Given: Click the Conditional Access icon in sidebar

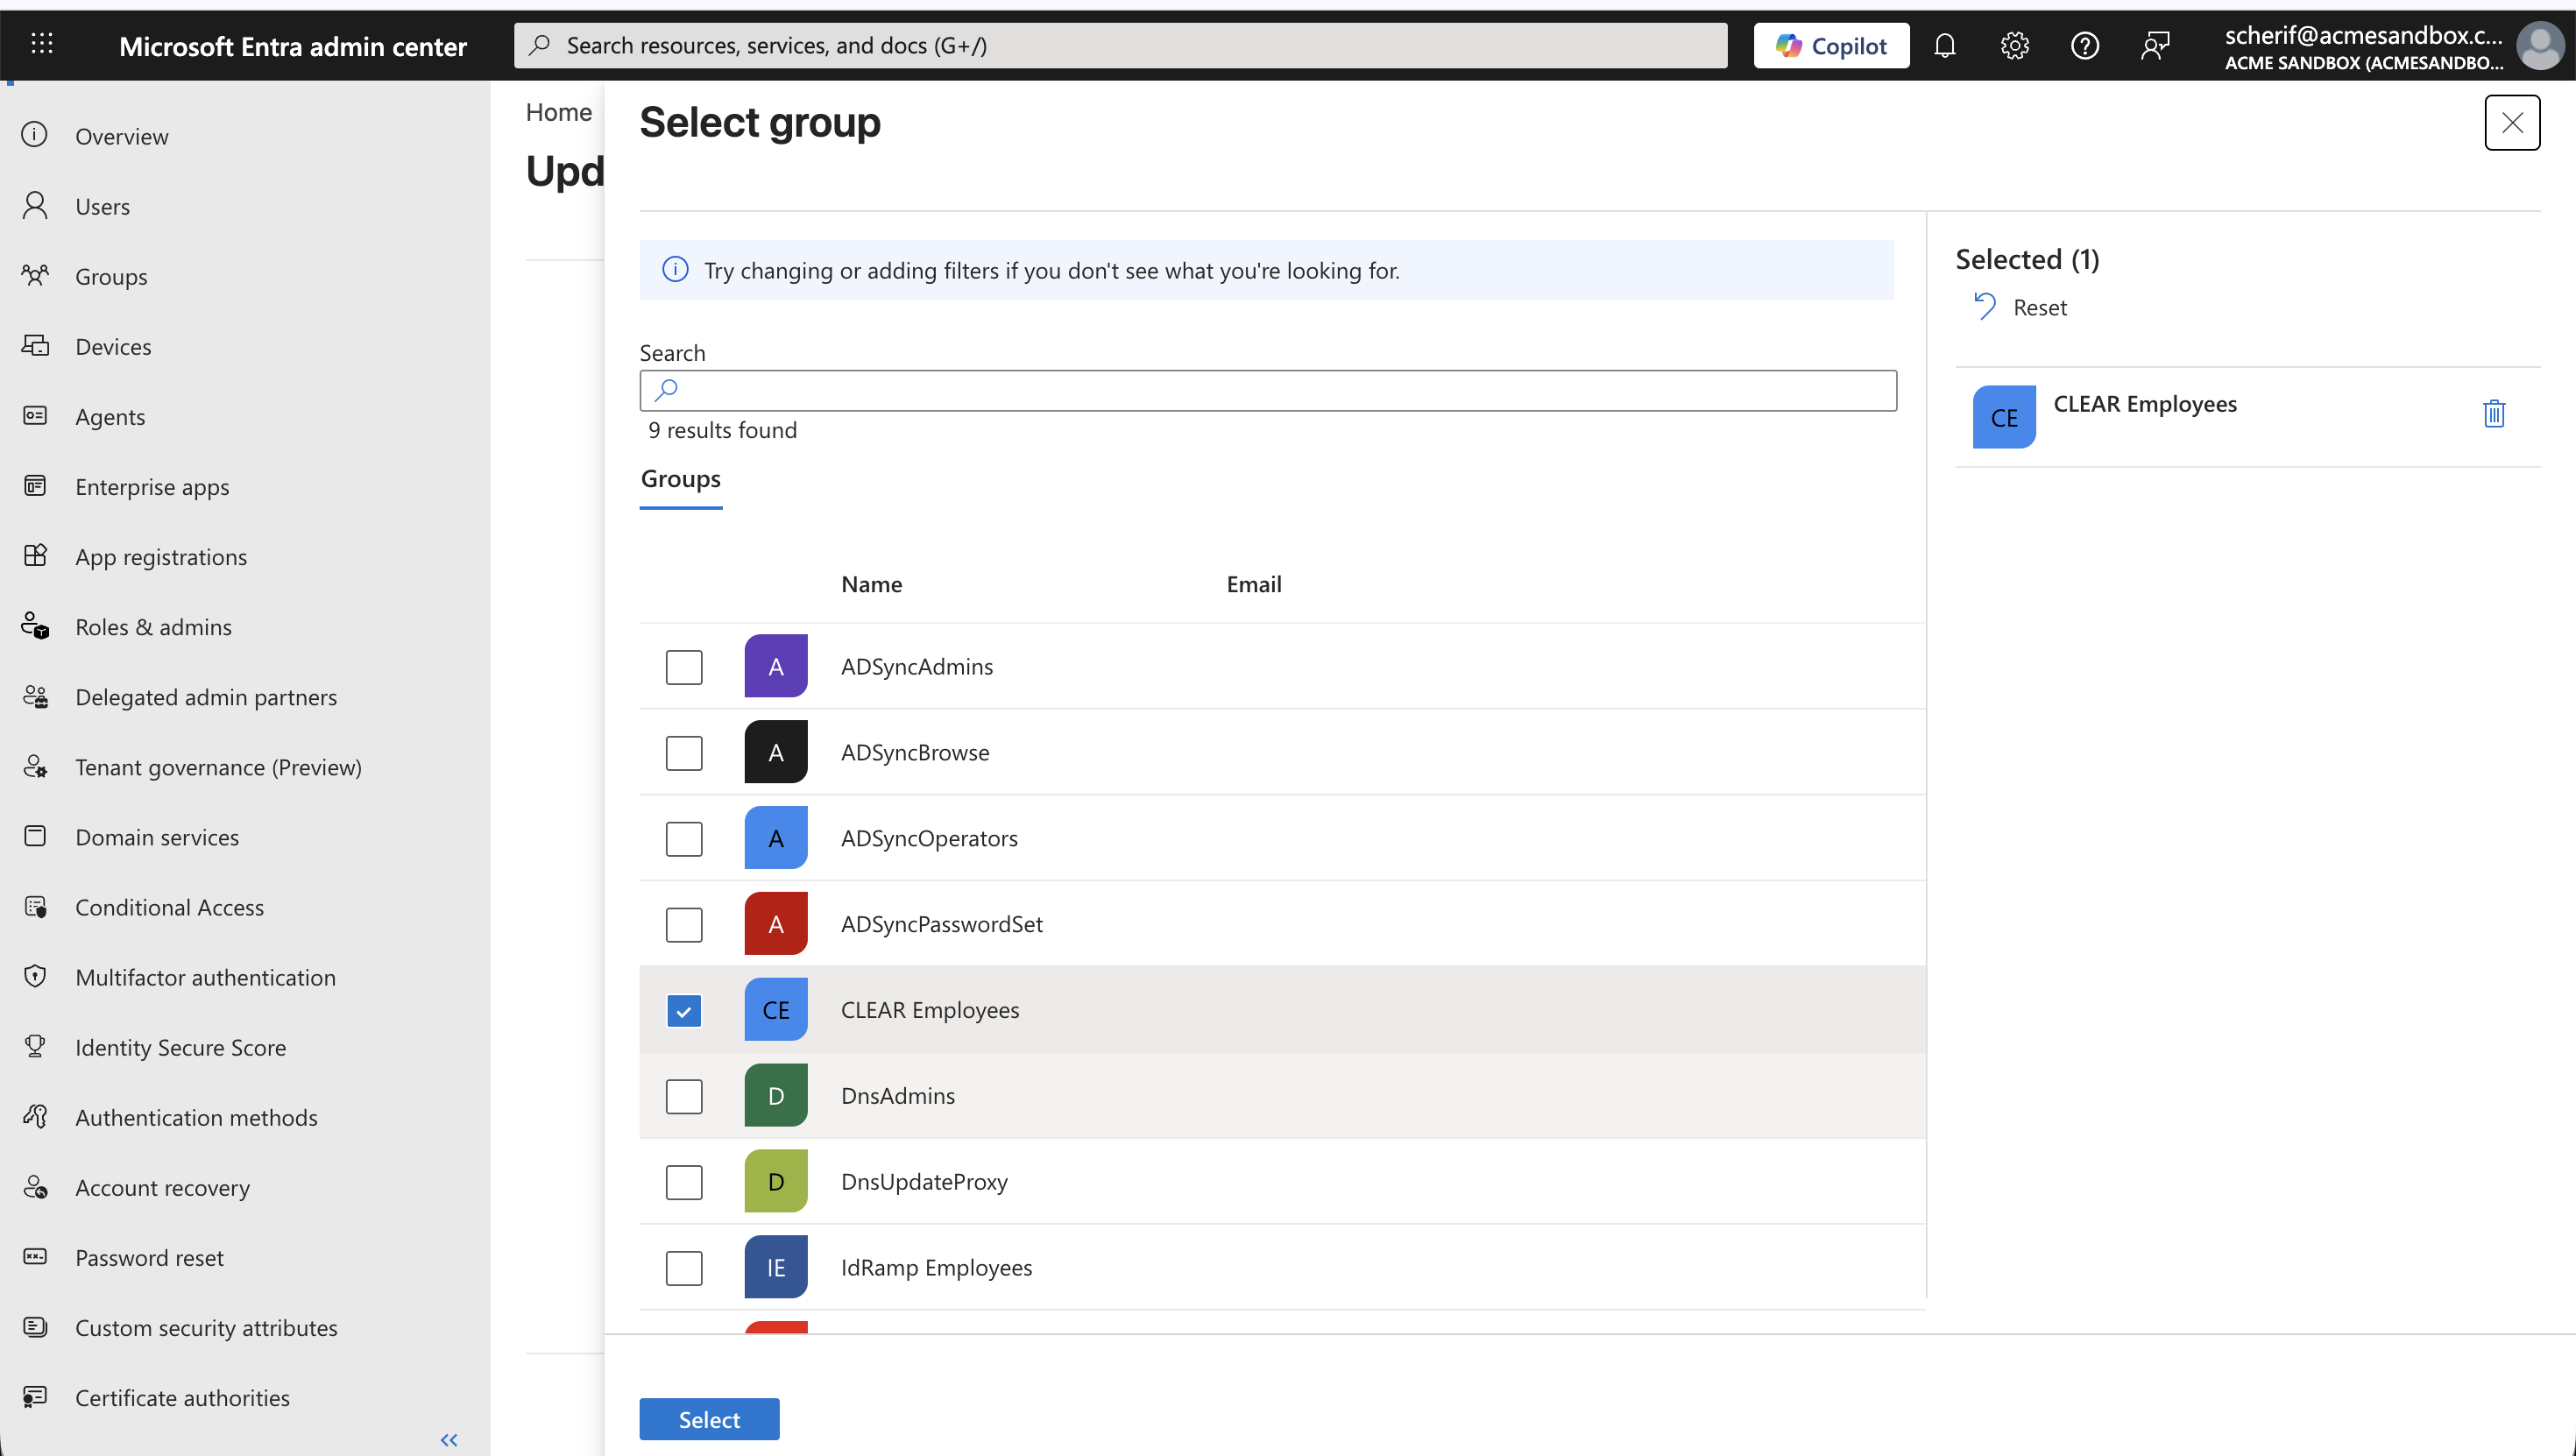Looking at the screenshot, I should [x=35, y=906].
